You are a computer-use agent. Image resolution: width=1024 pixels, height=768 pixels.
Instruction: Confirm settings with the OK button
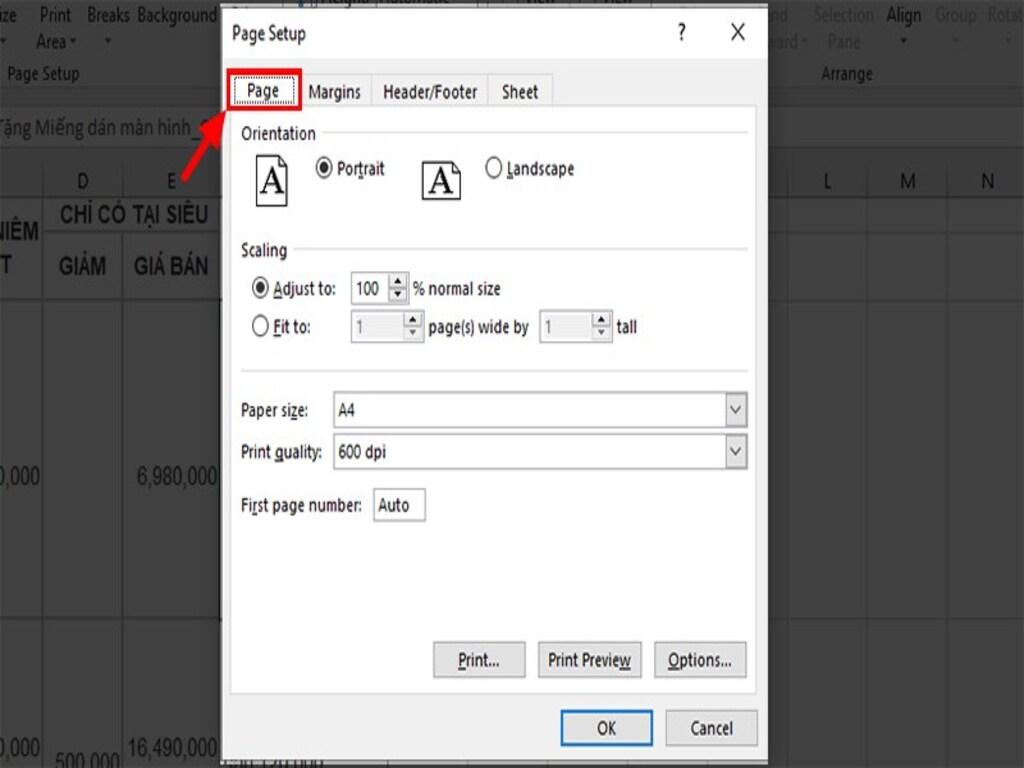point(605,728)
